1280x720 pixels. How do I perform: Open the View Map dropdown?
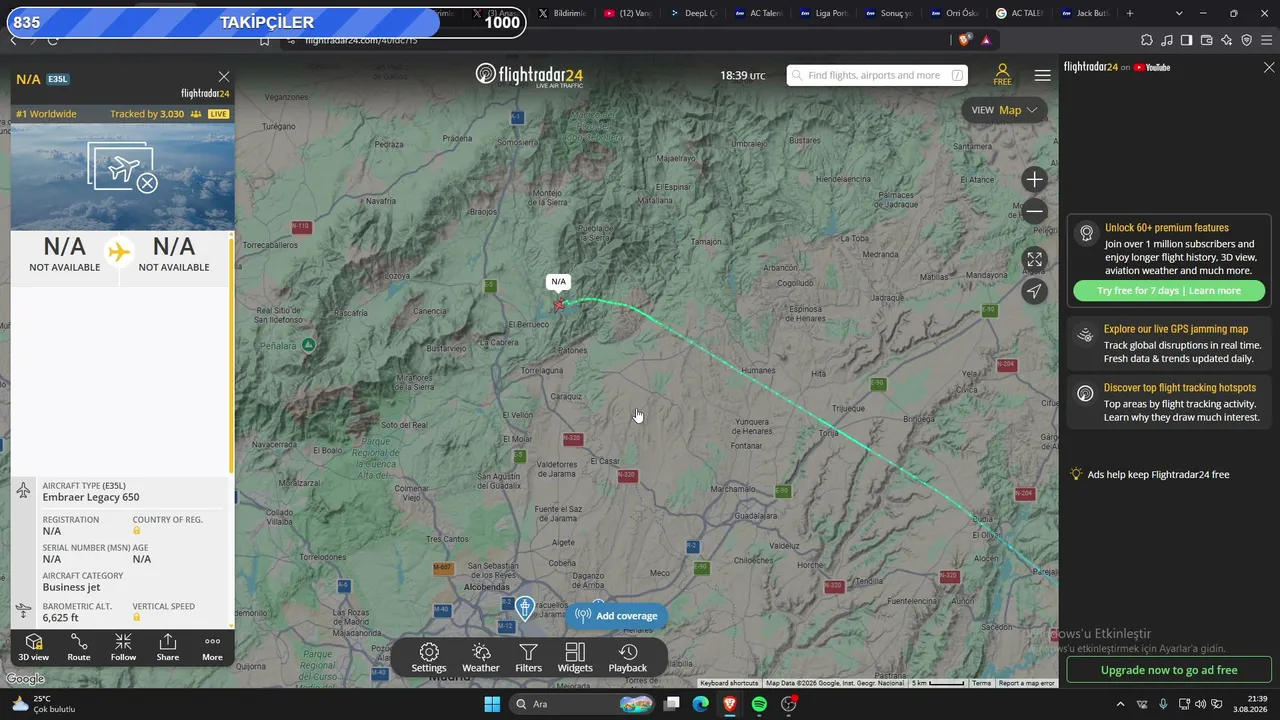(1004, 110)
